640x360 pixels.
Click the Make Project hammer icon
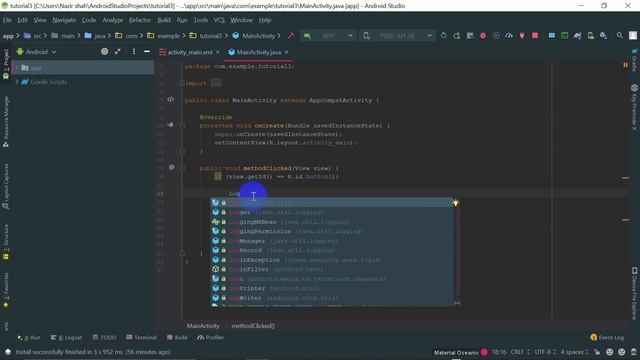[291, 36]
